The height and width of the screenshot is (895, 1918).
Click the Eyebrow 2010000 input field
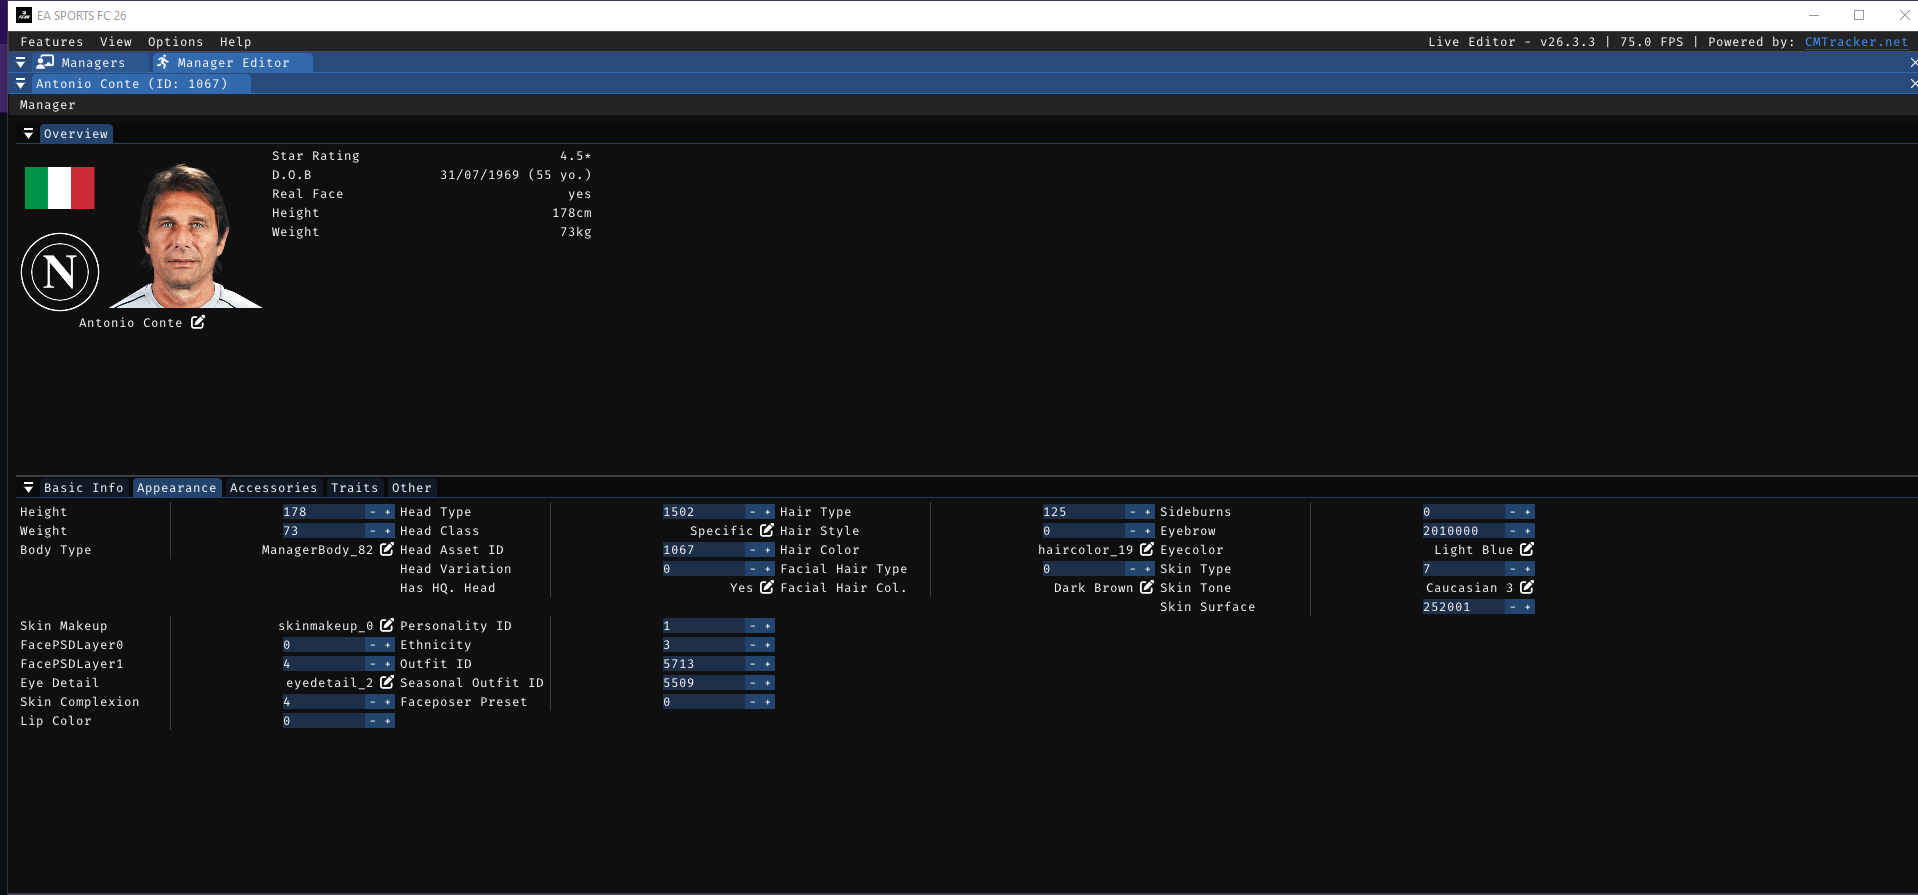pyautogui.click(x=1462, y=531)
